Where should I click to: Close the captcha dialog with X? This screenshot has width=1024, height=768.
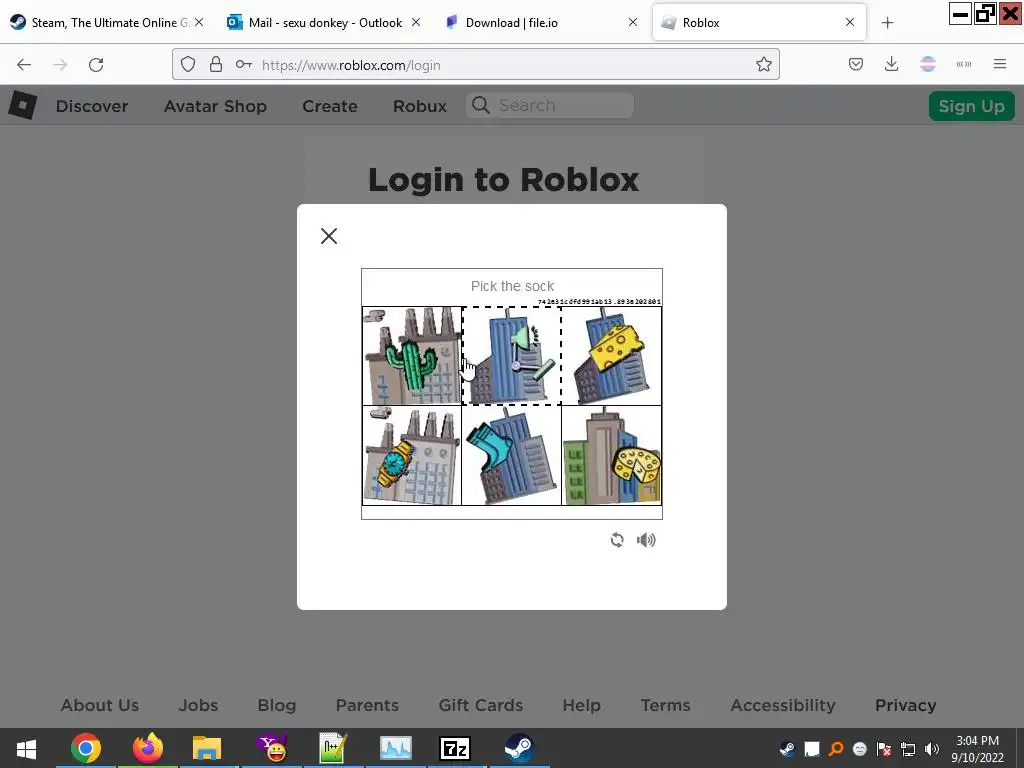click(329, 236)
